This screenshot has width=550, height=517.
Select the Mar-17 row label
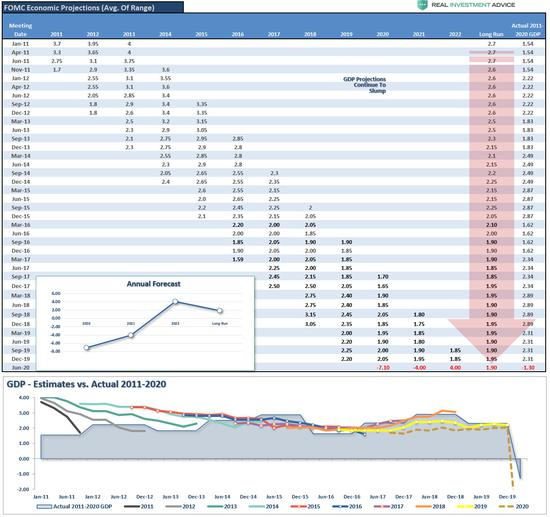(x=20, y=260)
